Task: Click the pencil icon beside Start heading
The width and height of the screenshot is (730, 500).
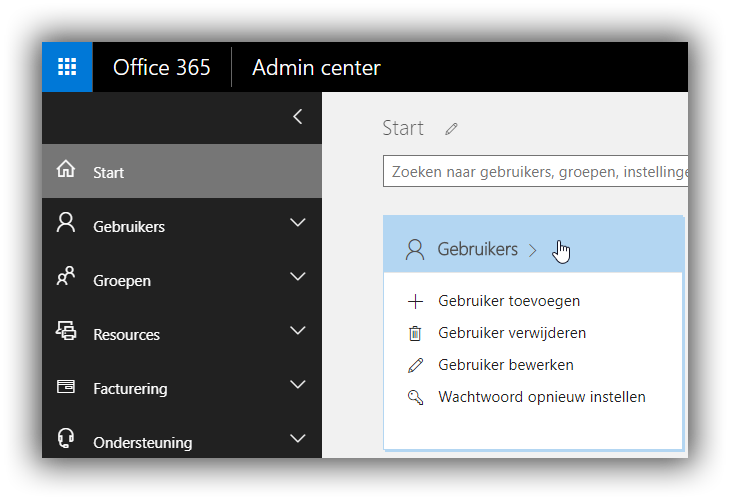Action: click(451, 128)
